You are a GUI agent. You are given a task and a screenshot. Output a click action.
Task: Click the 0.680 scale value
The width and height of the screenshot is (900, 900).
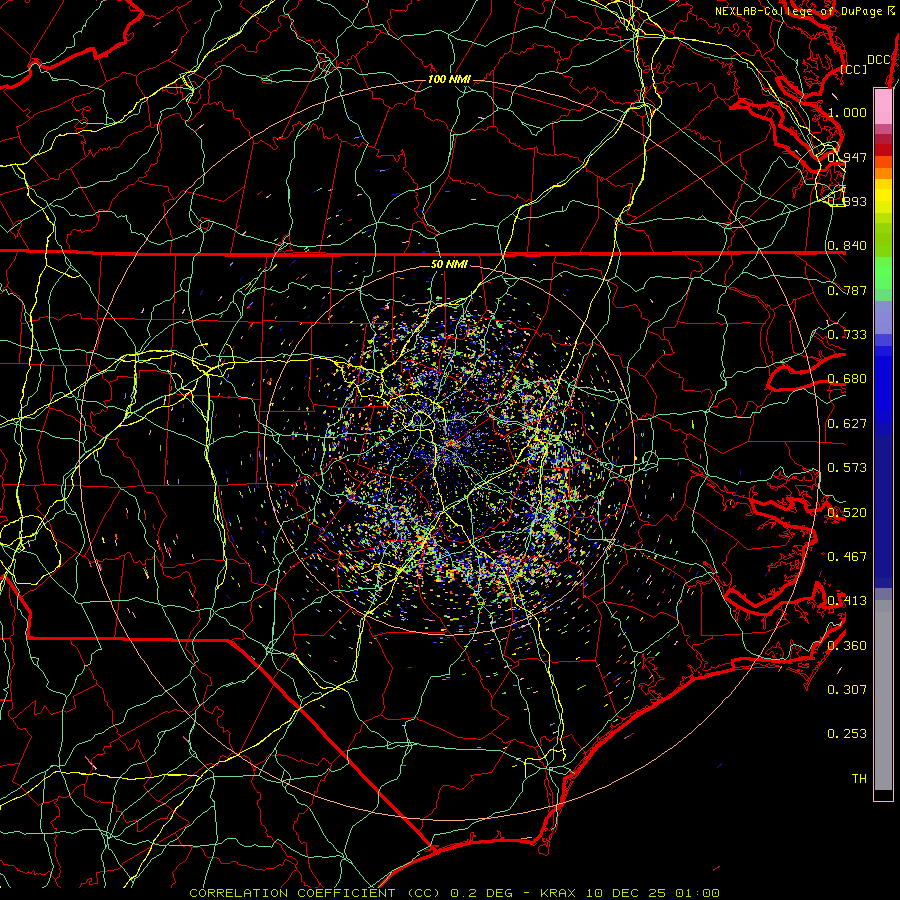(x=847, y=379)
